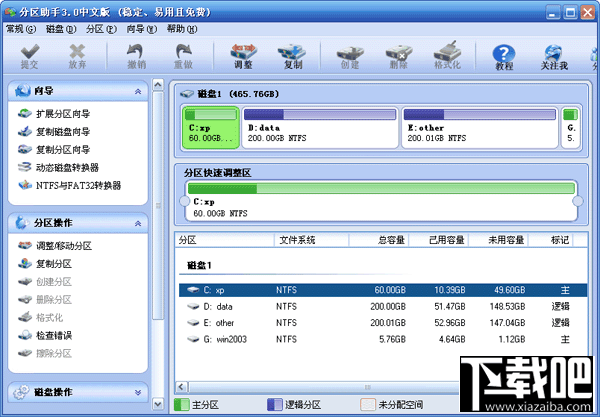Image resolution: width=600 pixels, height=417 pixels.
Task: Open the 向导(W) menu
Action: tap(142, 29)
